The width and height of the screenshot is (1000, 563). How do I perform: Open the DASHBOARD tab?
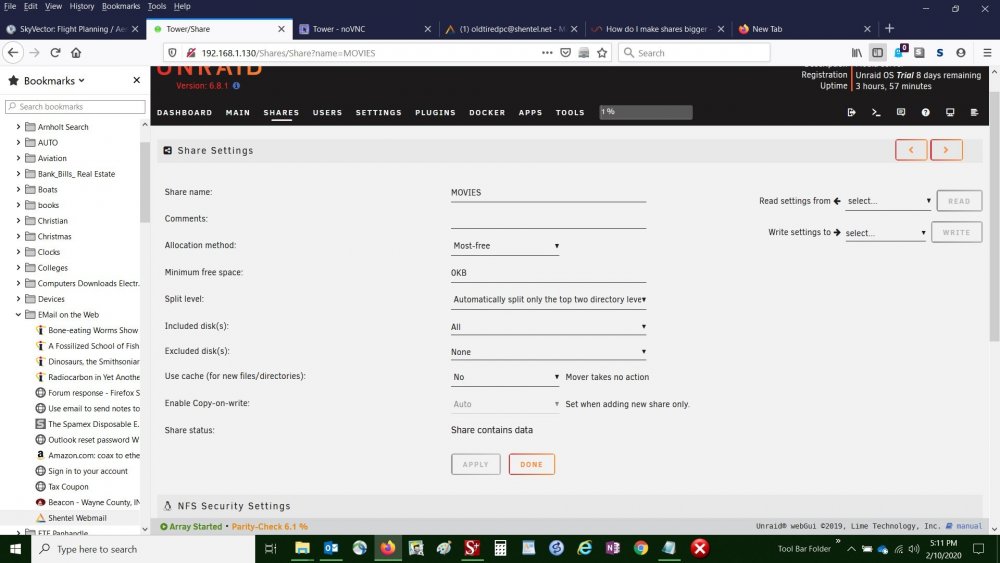pyautogui.click(x=184, y=112)
